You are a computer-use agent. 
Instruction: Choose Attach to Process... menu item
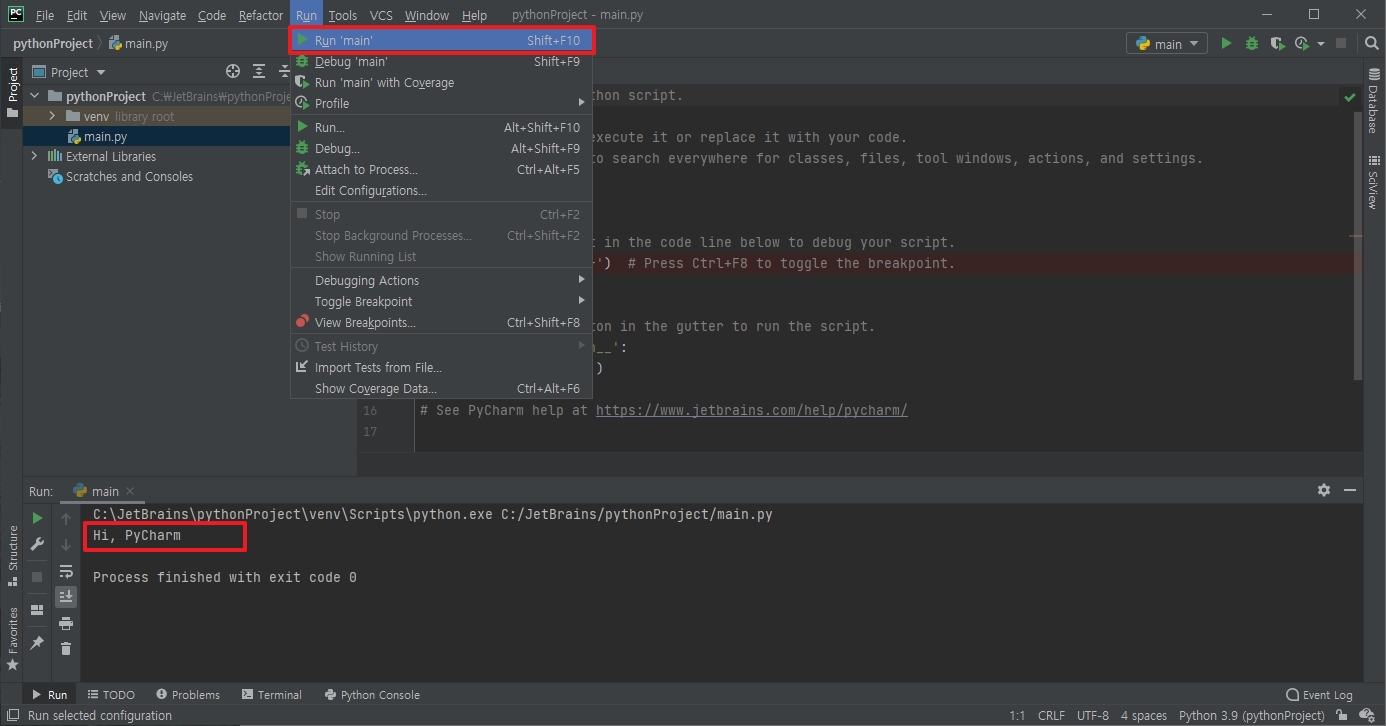(441, 169)
